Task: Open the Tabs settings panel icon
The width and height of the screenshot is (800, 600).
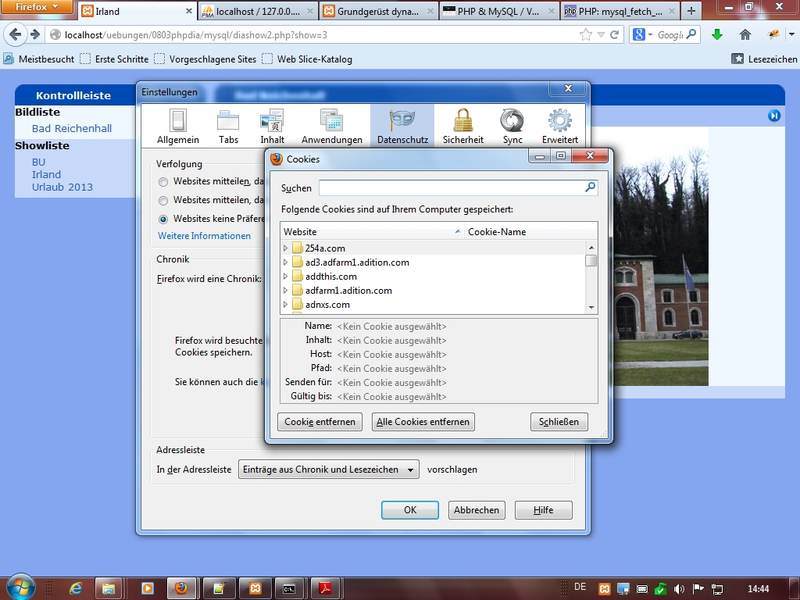Action: (x=228, y=122)
